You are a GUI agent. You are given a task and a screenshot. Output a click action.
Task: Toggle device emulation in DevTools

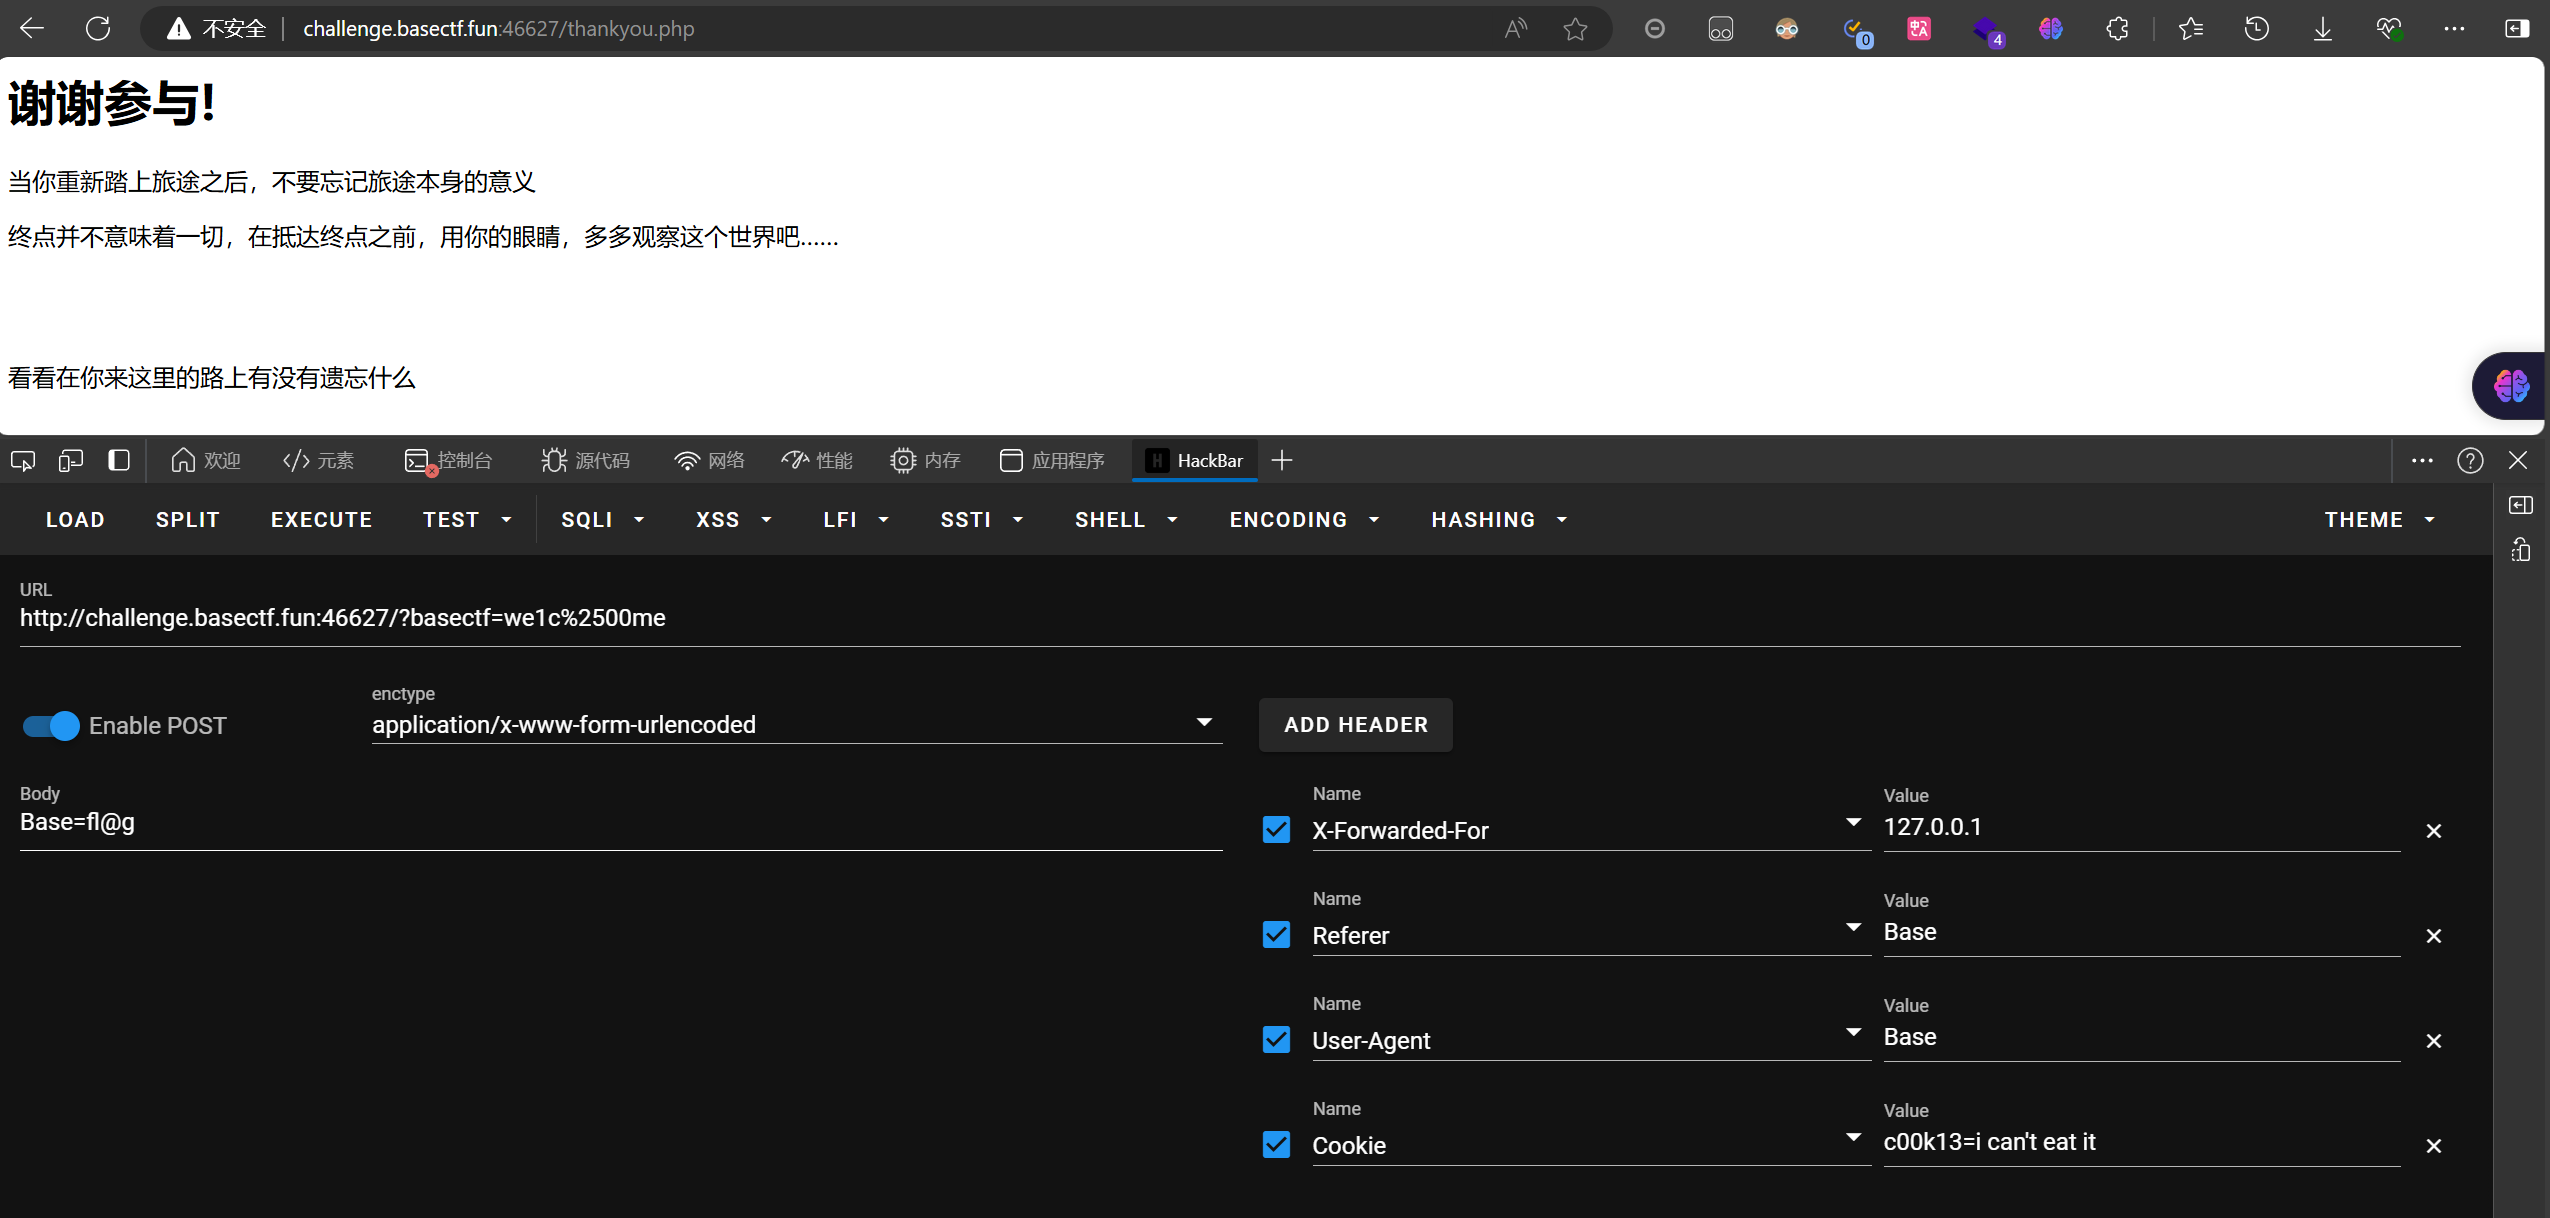[71, 460]
